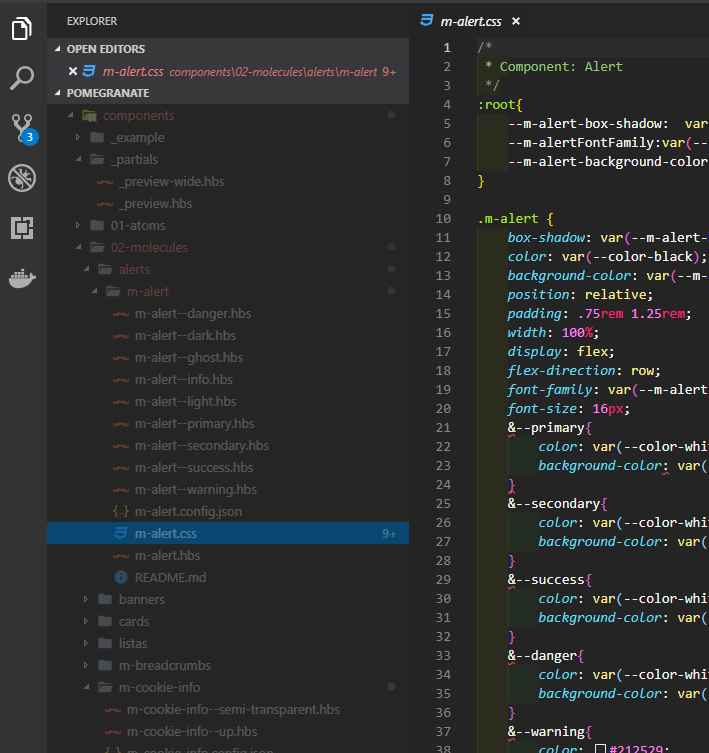The width and height of the screenshot is (709, 753).
Task: Click the #212529 color swatch in code
Action: (600, 749)
